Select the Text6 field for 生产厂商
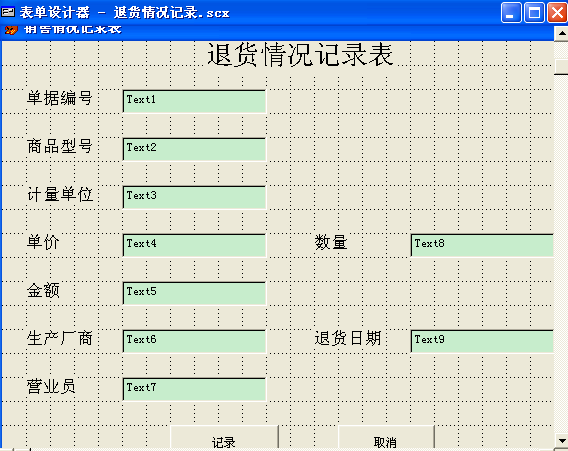 [x=195, y=342]
